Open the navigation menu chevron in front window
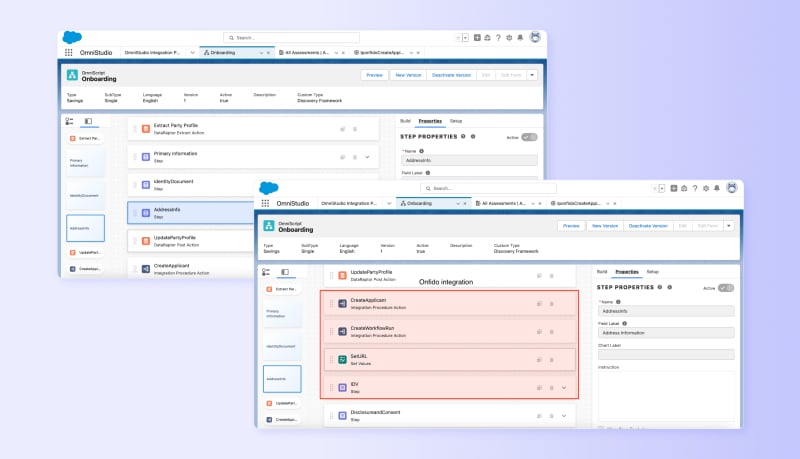 (x=389, y=203)
